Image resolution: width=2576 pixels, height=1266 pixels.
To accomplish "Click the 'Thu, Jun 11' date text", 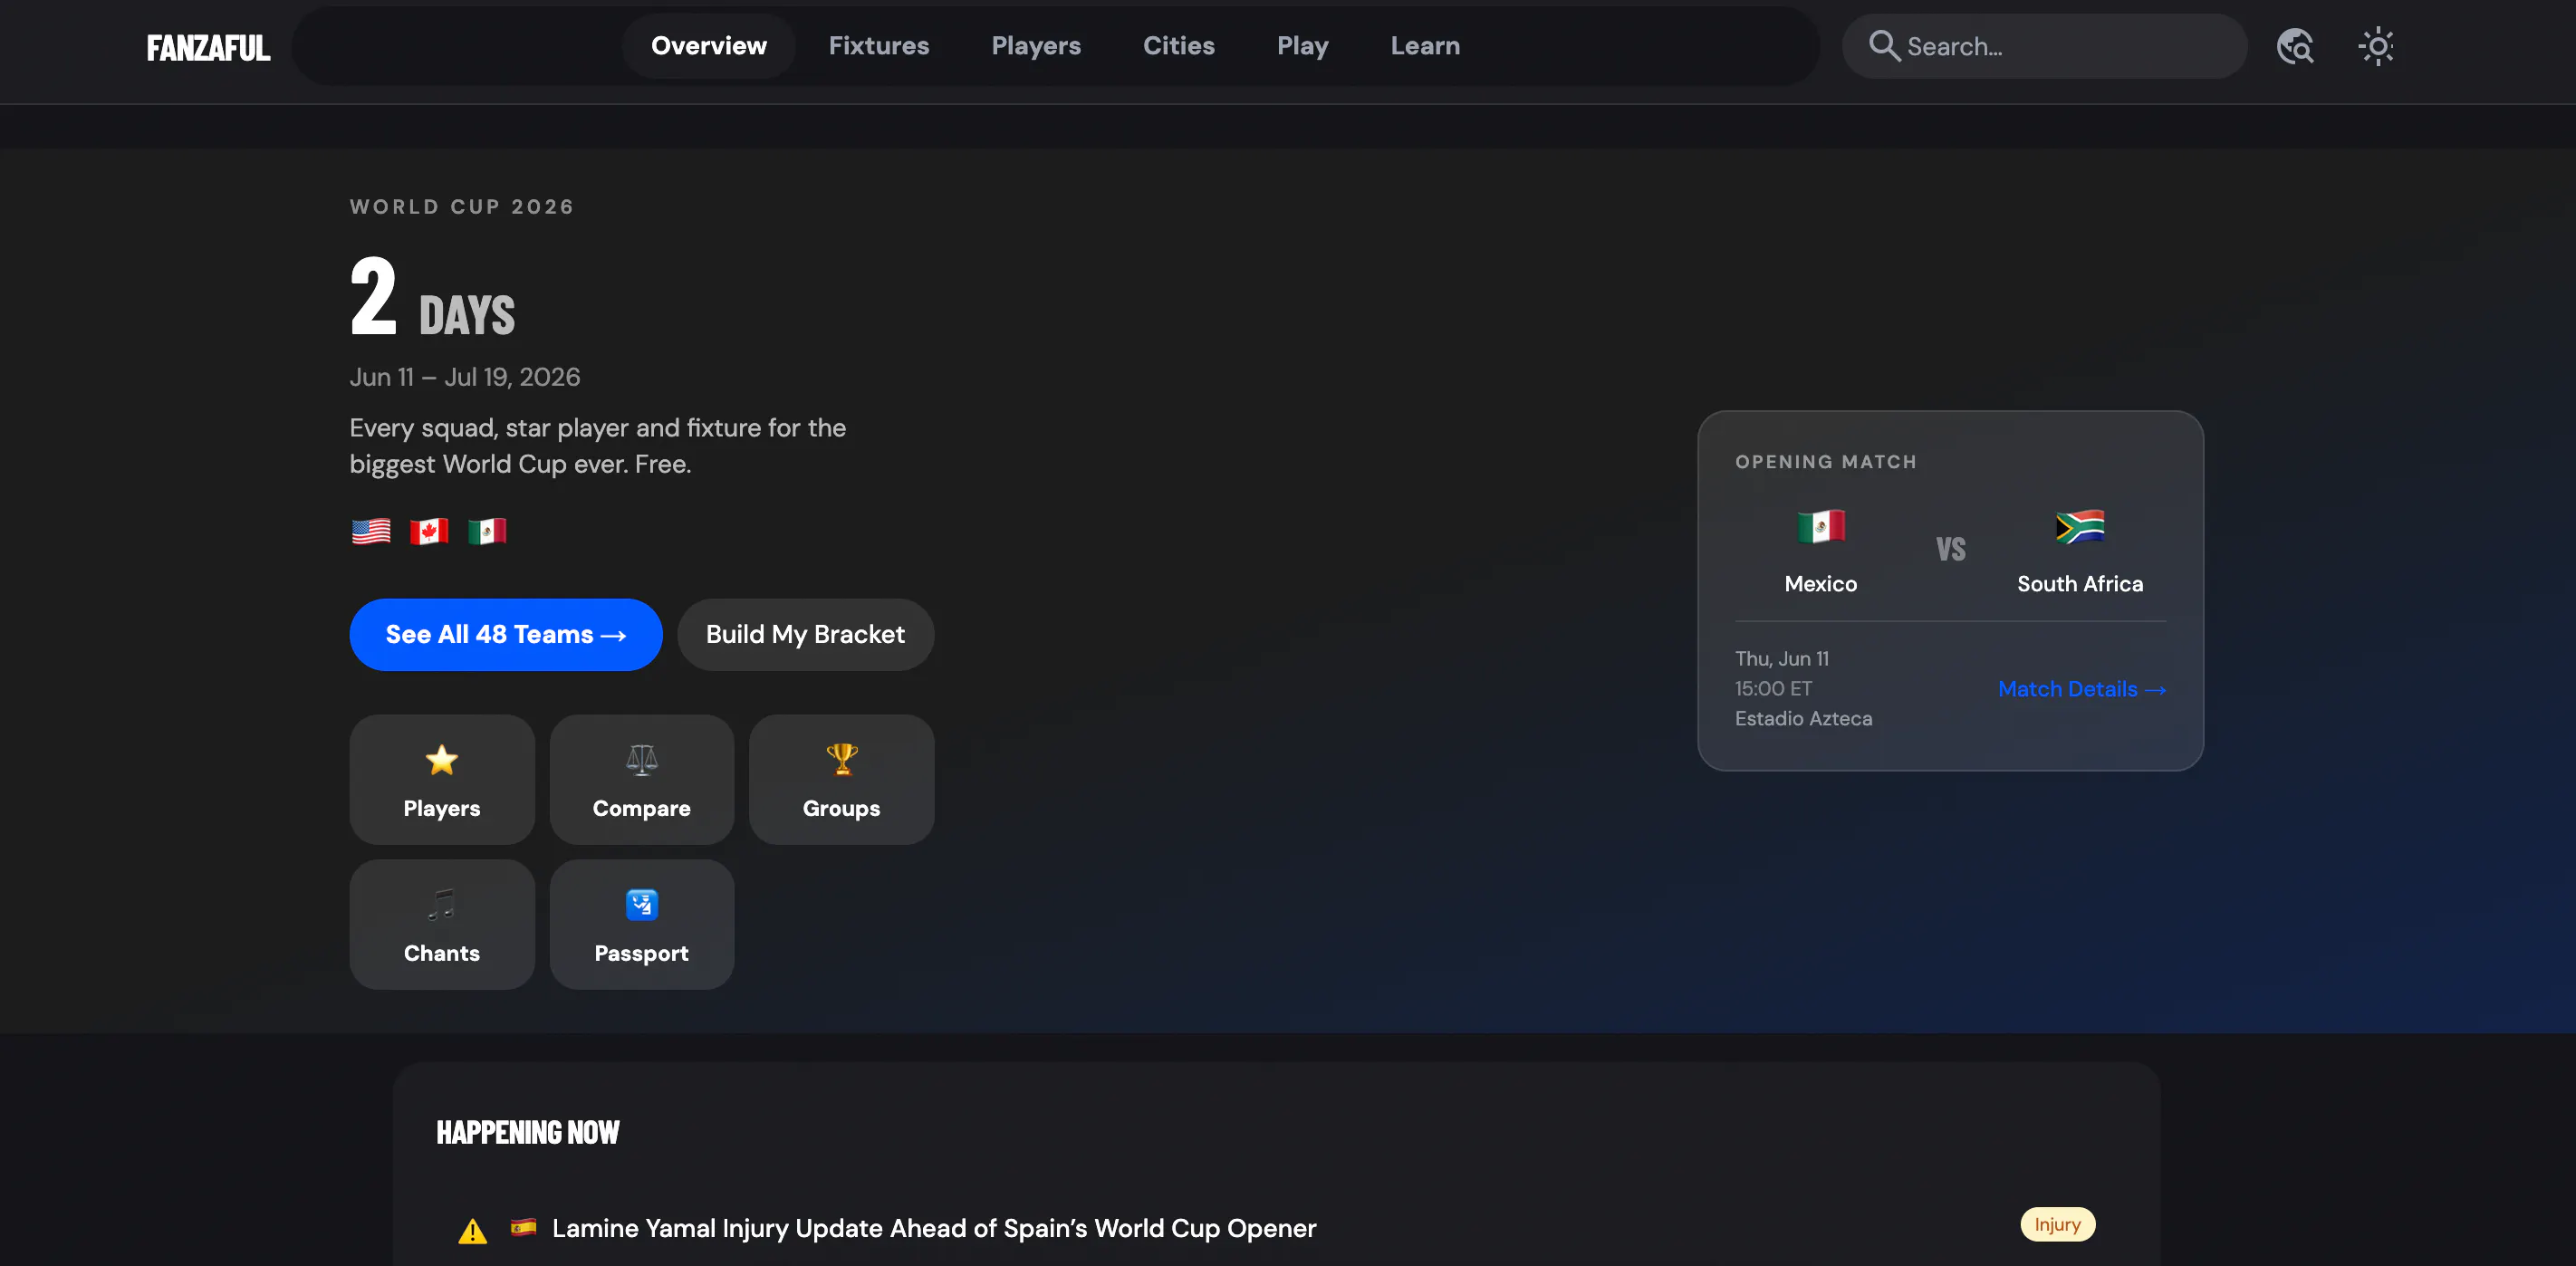I will click(1782, 658).
